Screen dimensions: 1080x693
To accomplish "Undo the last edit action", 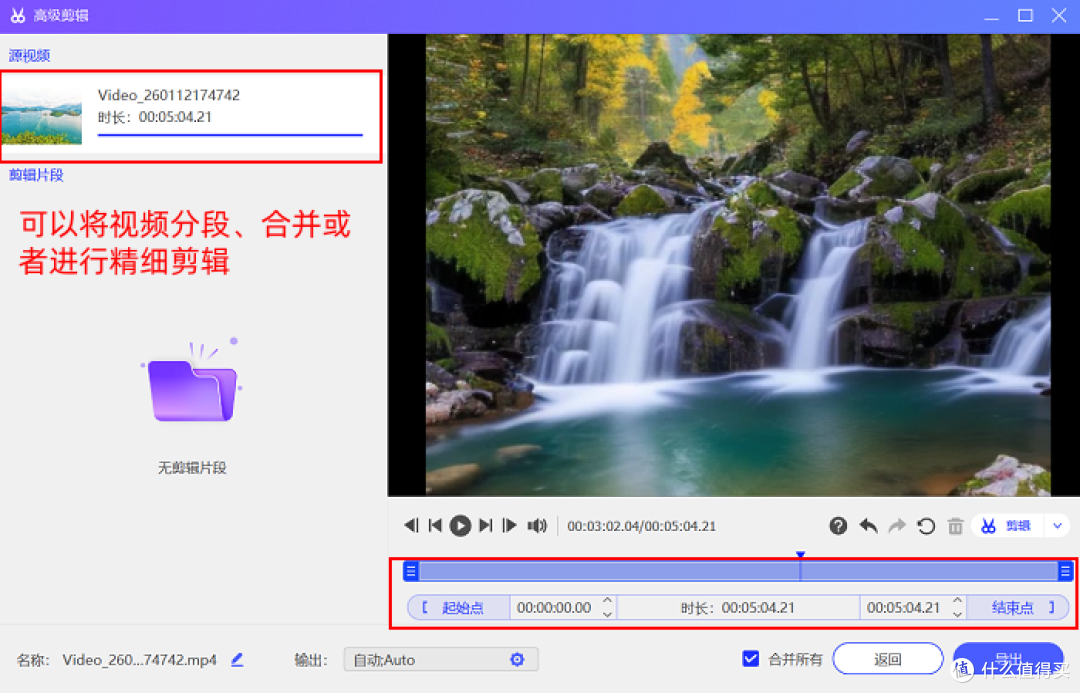I will coord(869,526).
